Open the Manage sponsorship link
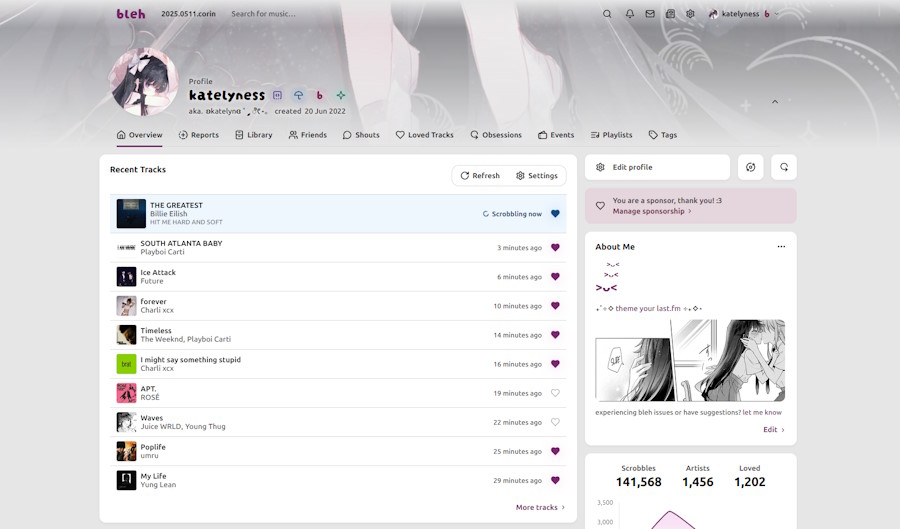Viewport: 900px width, 529px height. pyautogui.click(x=651, y=211)
